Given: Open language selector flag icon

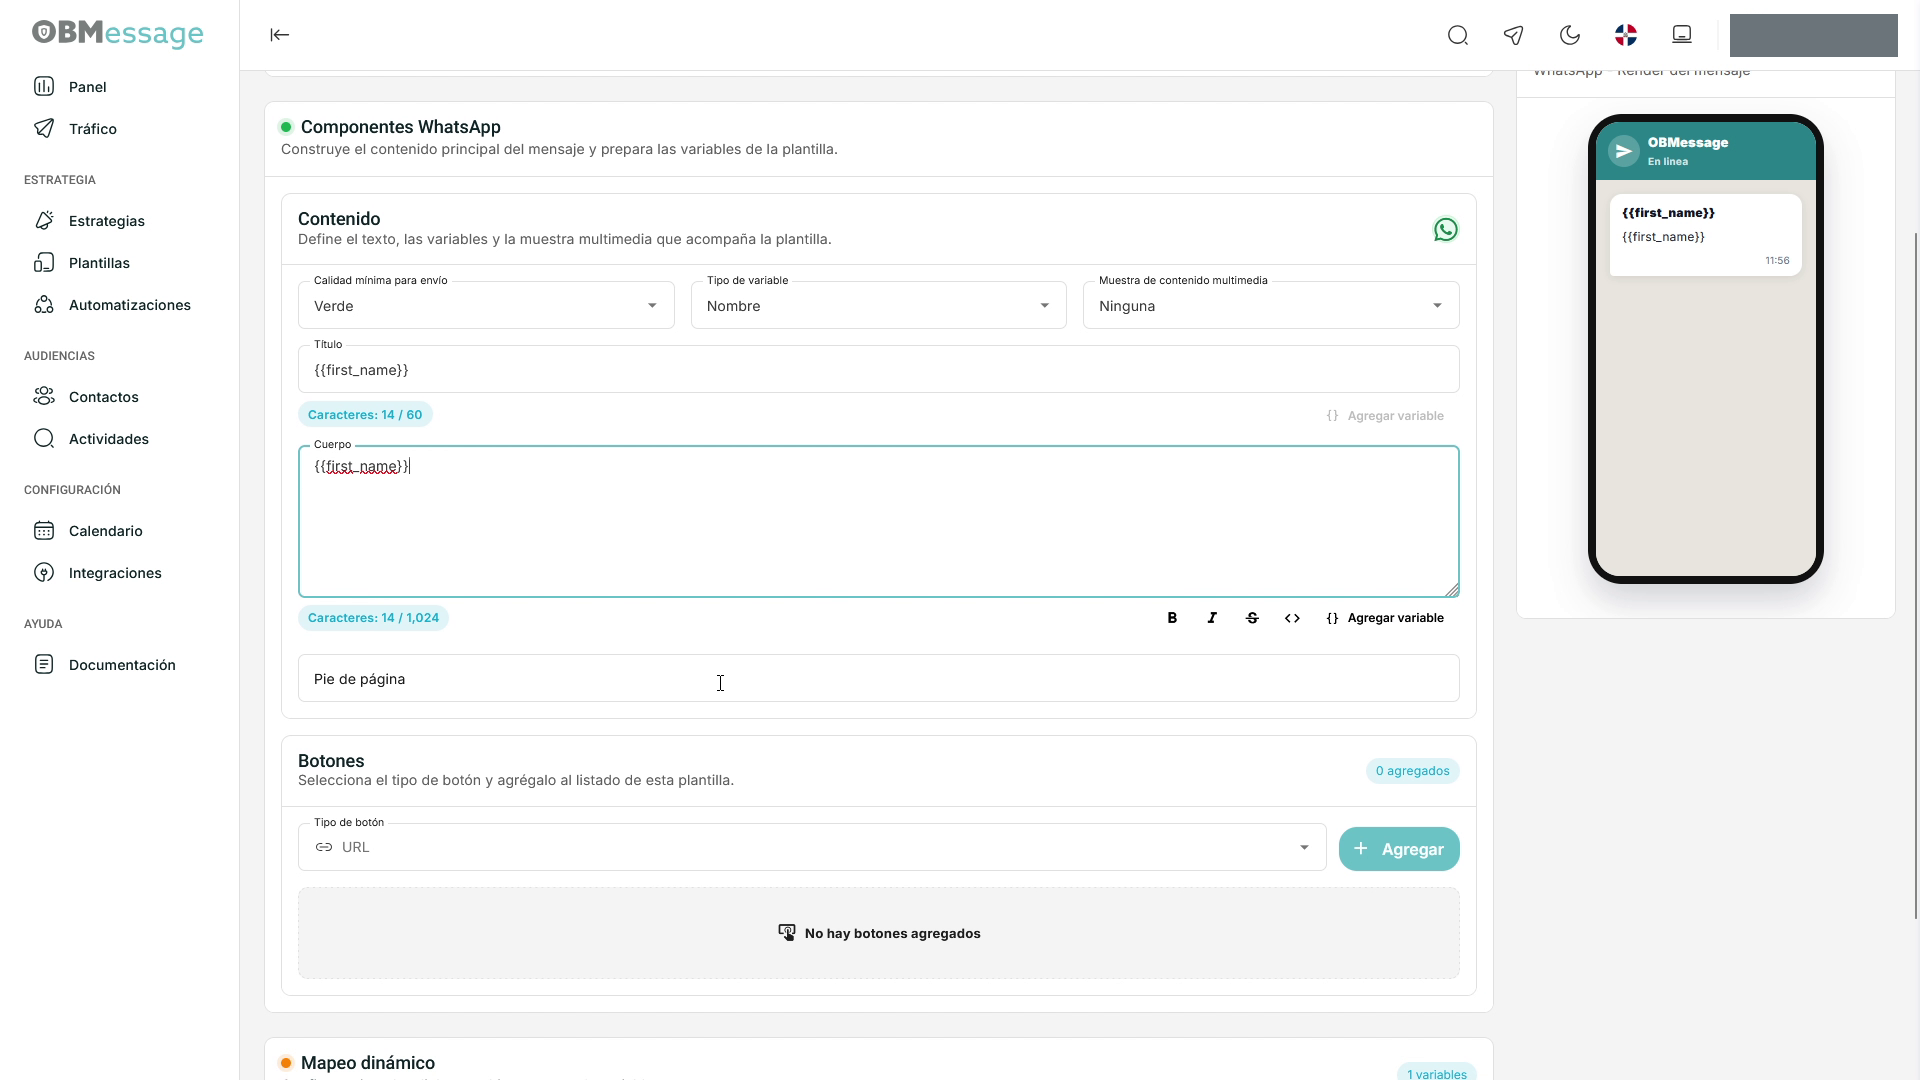Looking at the screenshot, I should 1626,36.
